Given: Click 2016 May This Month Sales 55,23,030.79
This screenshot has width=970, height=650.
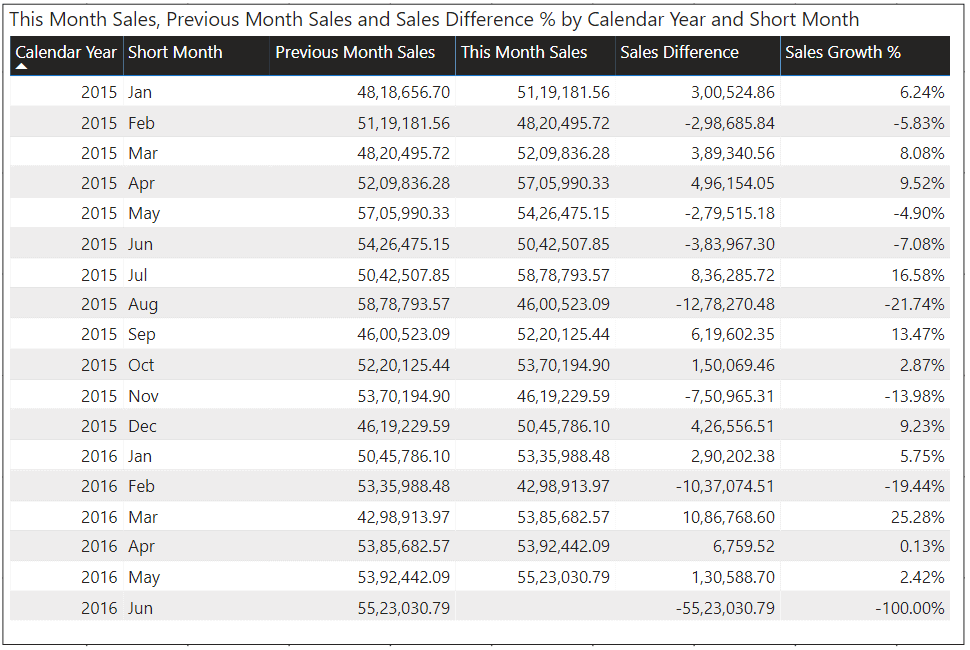Looking at the screenshot, I should coord(563,577).
